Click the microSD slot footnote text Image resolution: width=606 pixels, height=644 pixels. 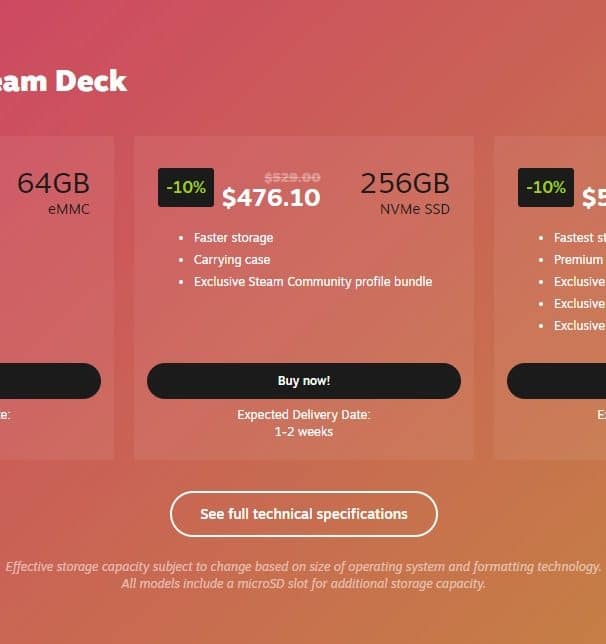click(304, 584)
